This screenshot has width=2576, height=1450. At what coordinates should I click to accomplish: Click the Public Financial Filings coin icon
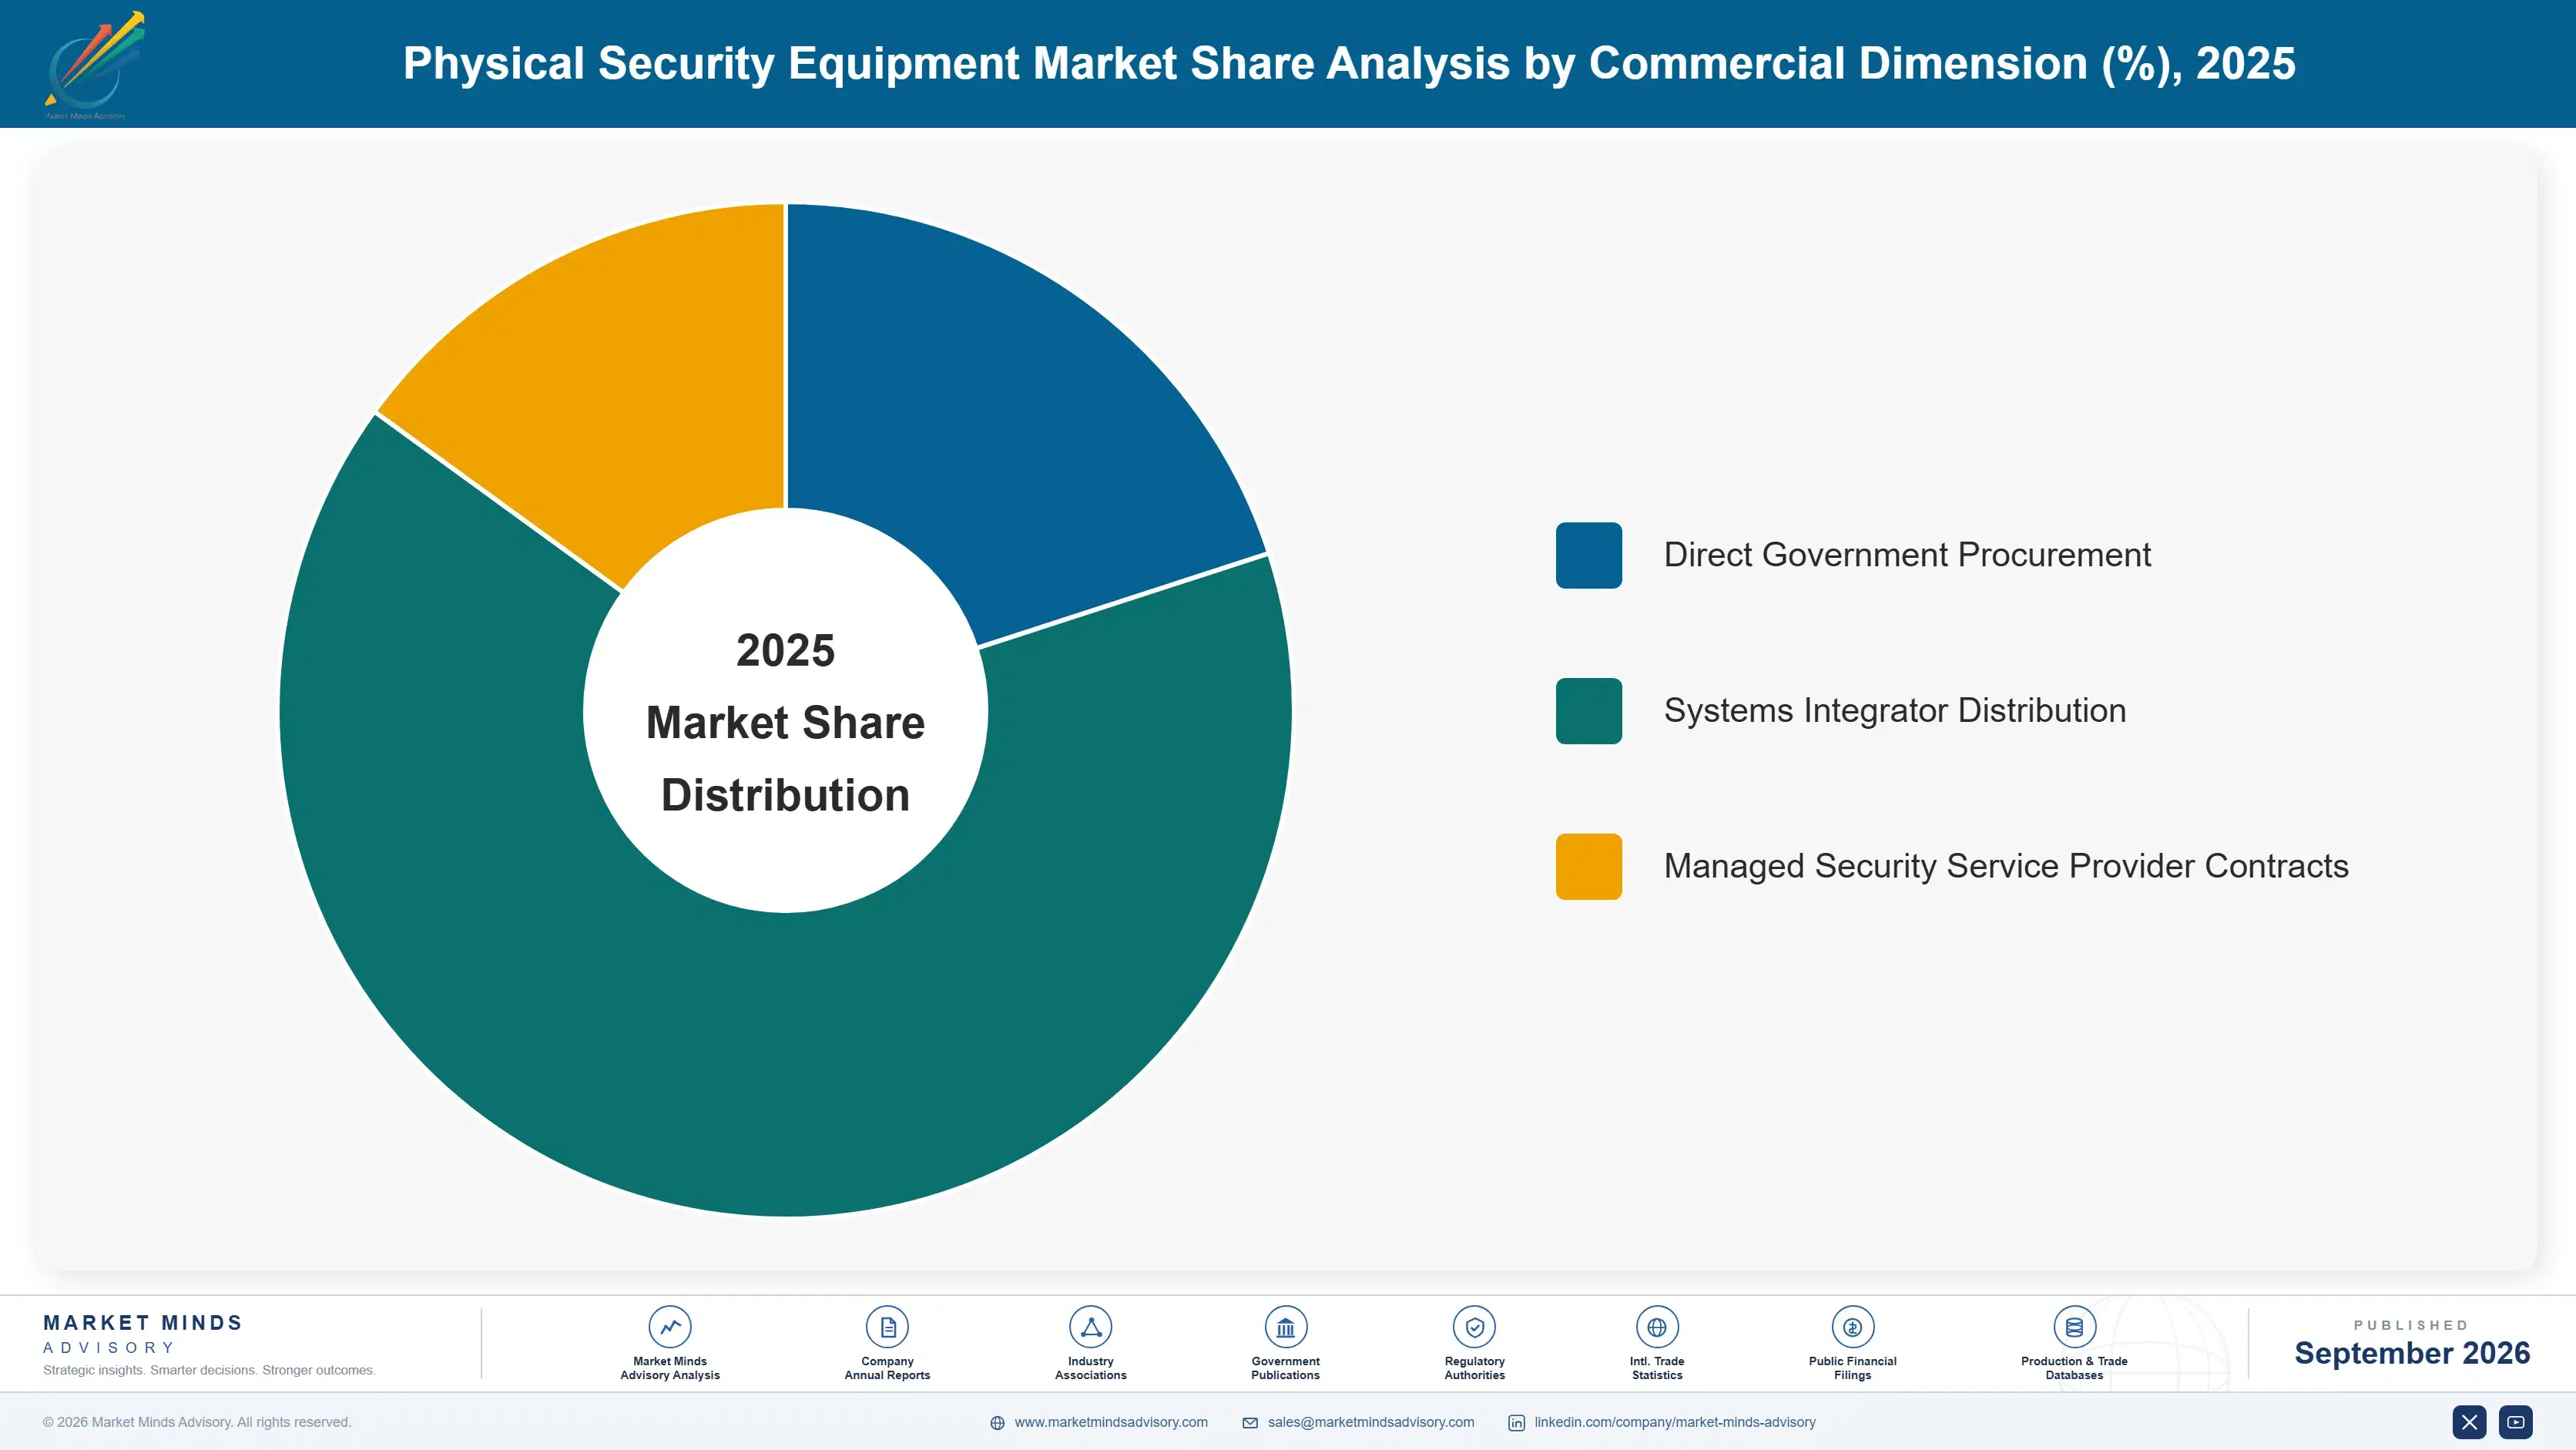click(1852, 1327)
